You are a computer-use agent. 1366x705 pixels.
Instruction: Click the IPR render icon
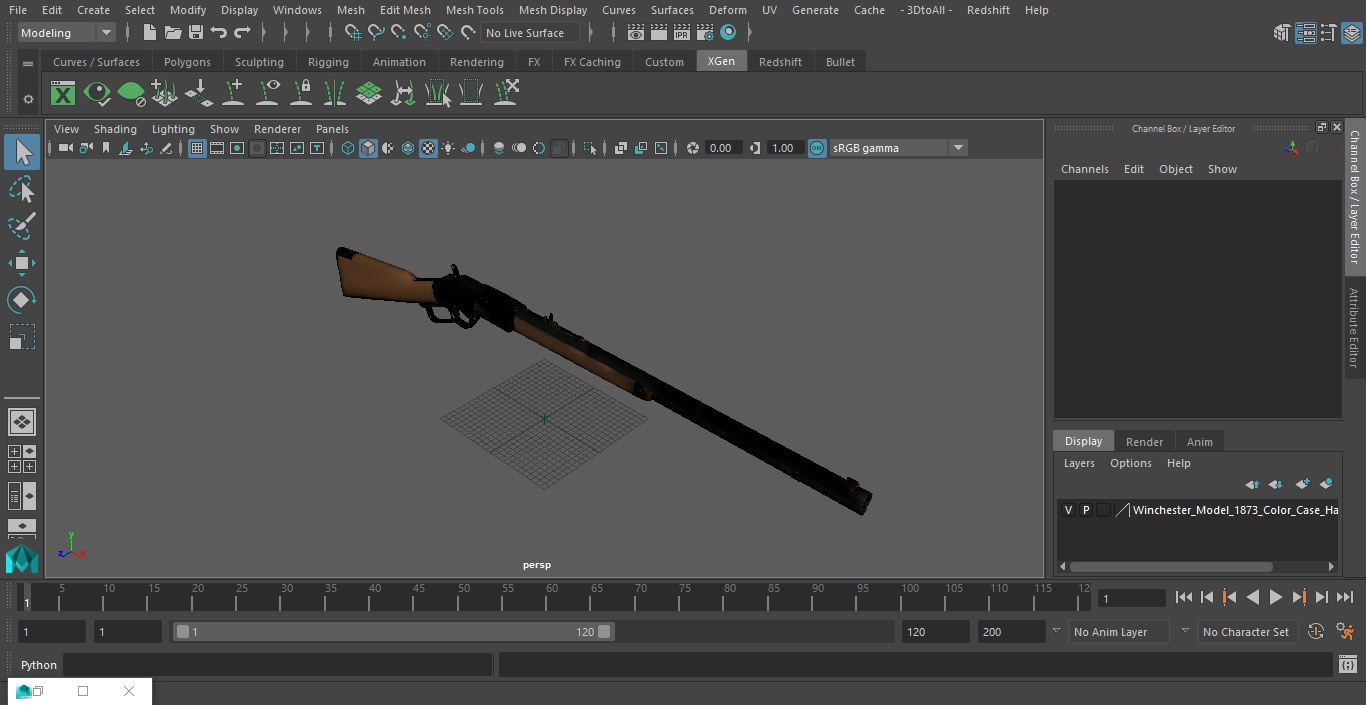pyautogui.click(x=682, y=33)
